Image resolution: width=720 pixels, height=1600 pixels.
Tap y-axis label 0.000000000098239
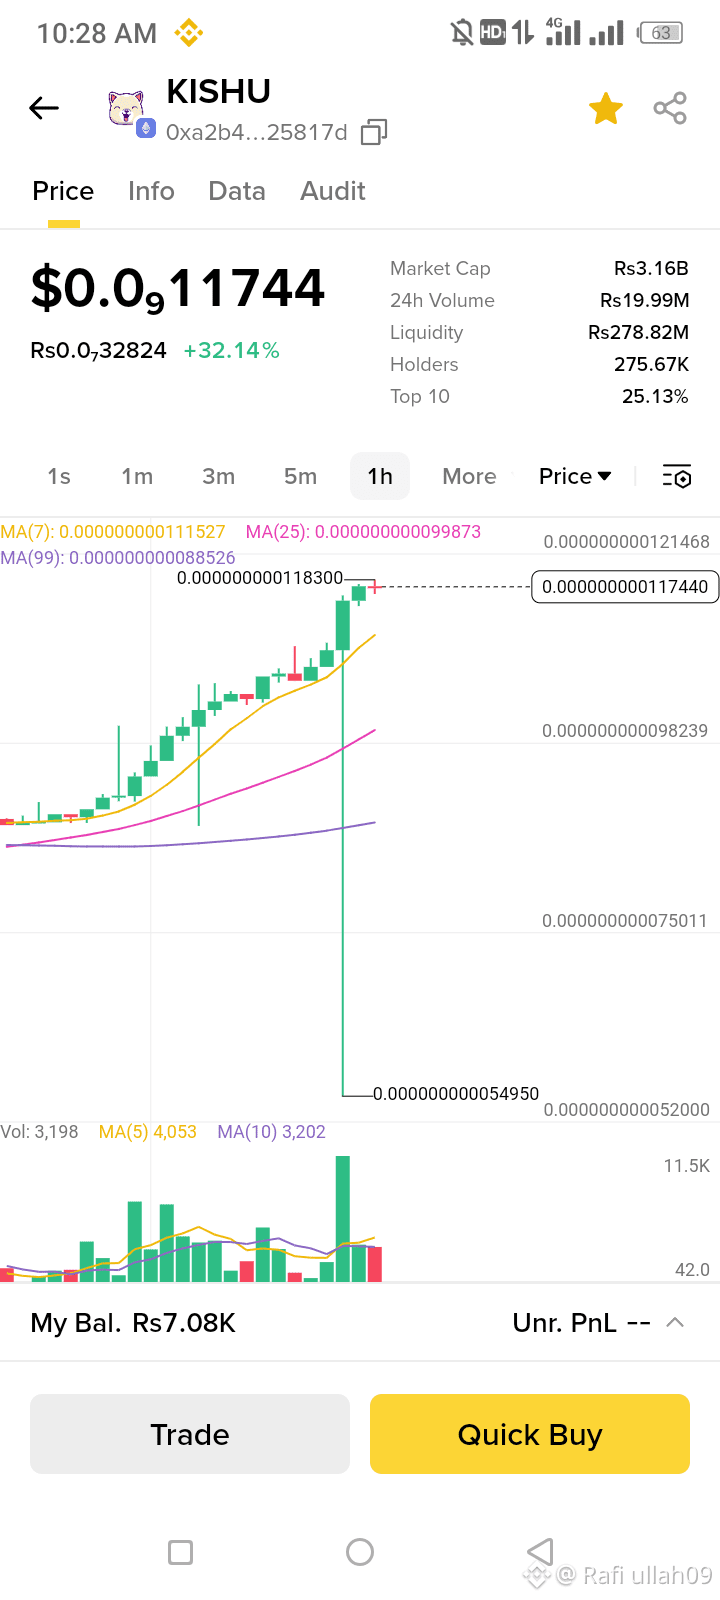pos(625,731)
